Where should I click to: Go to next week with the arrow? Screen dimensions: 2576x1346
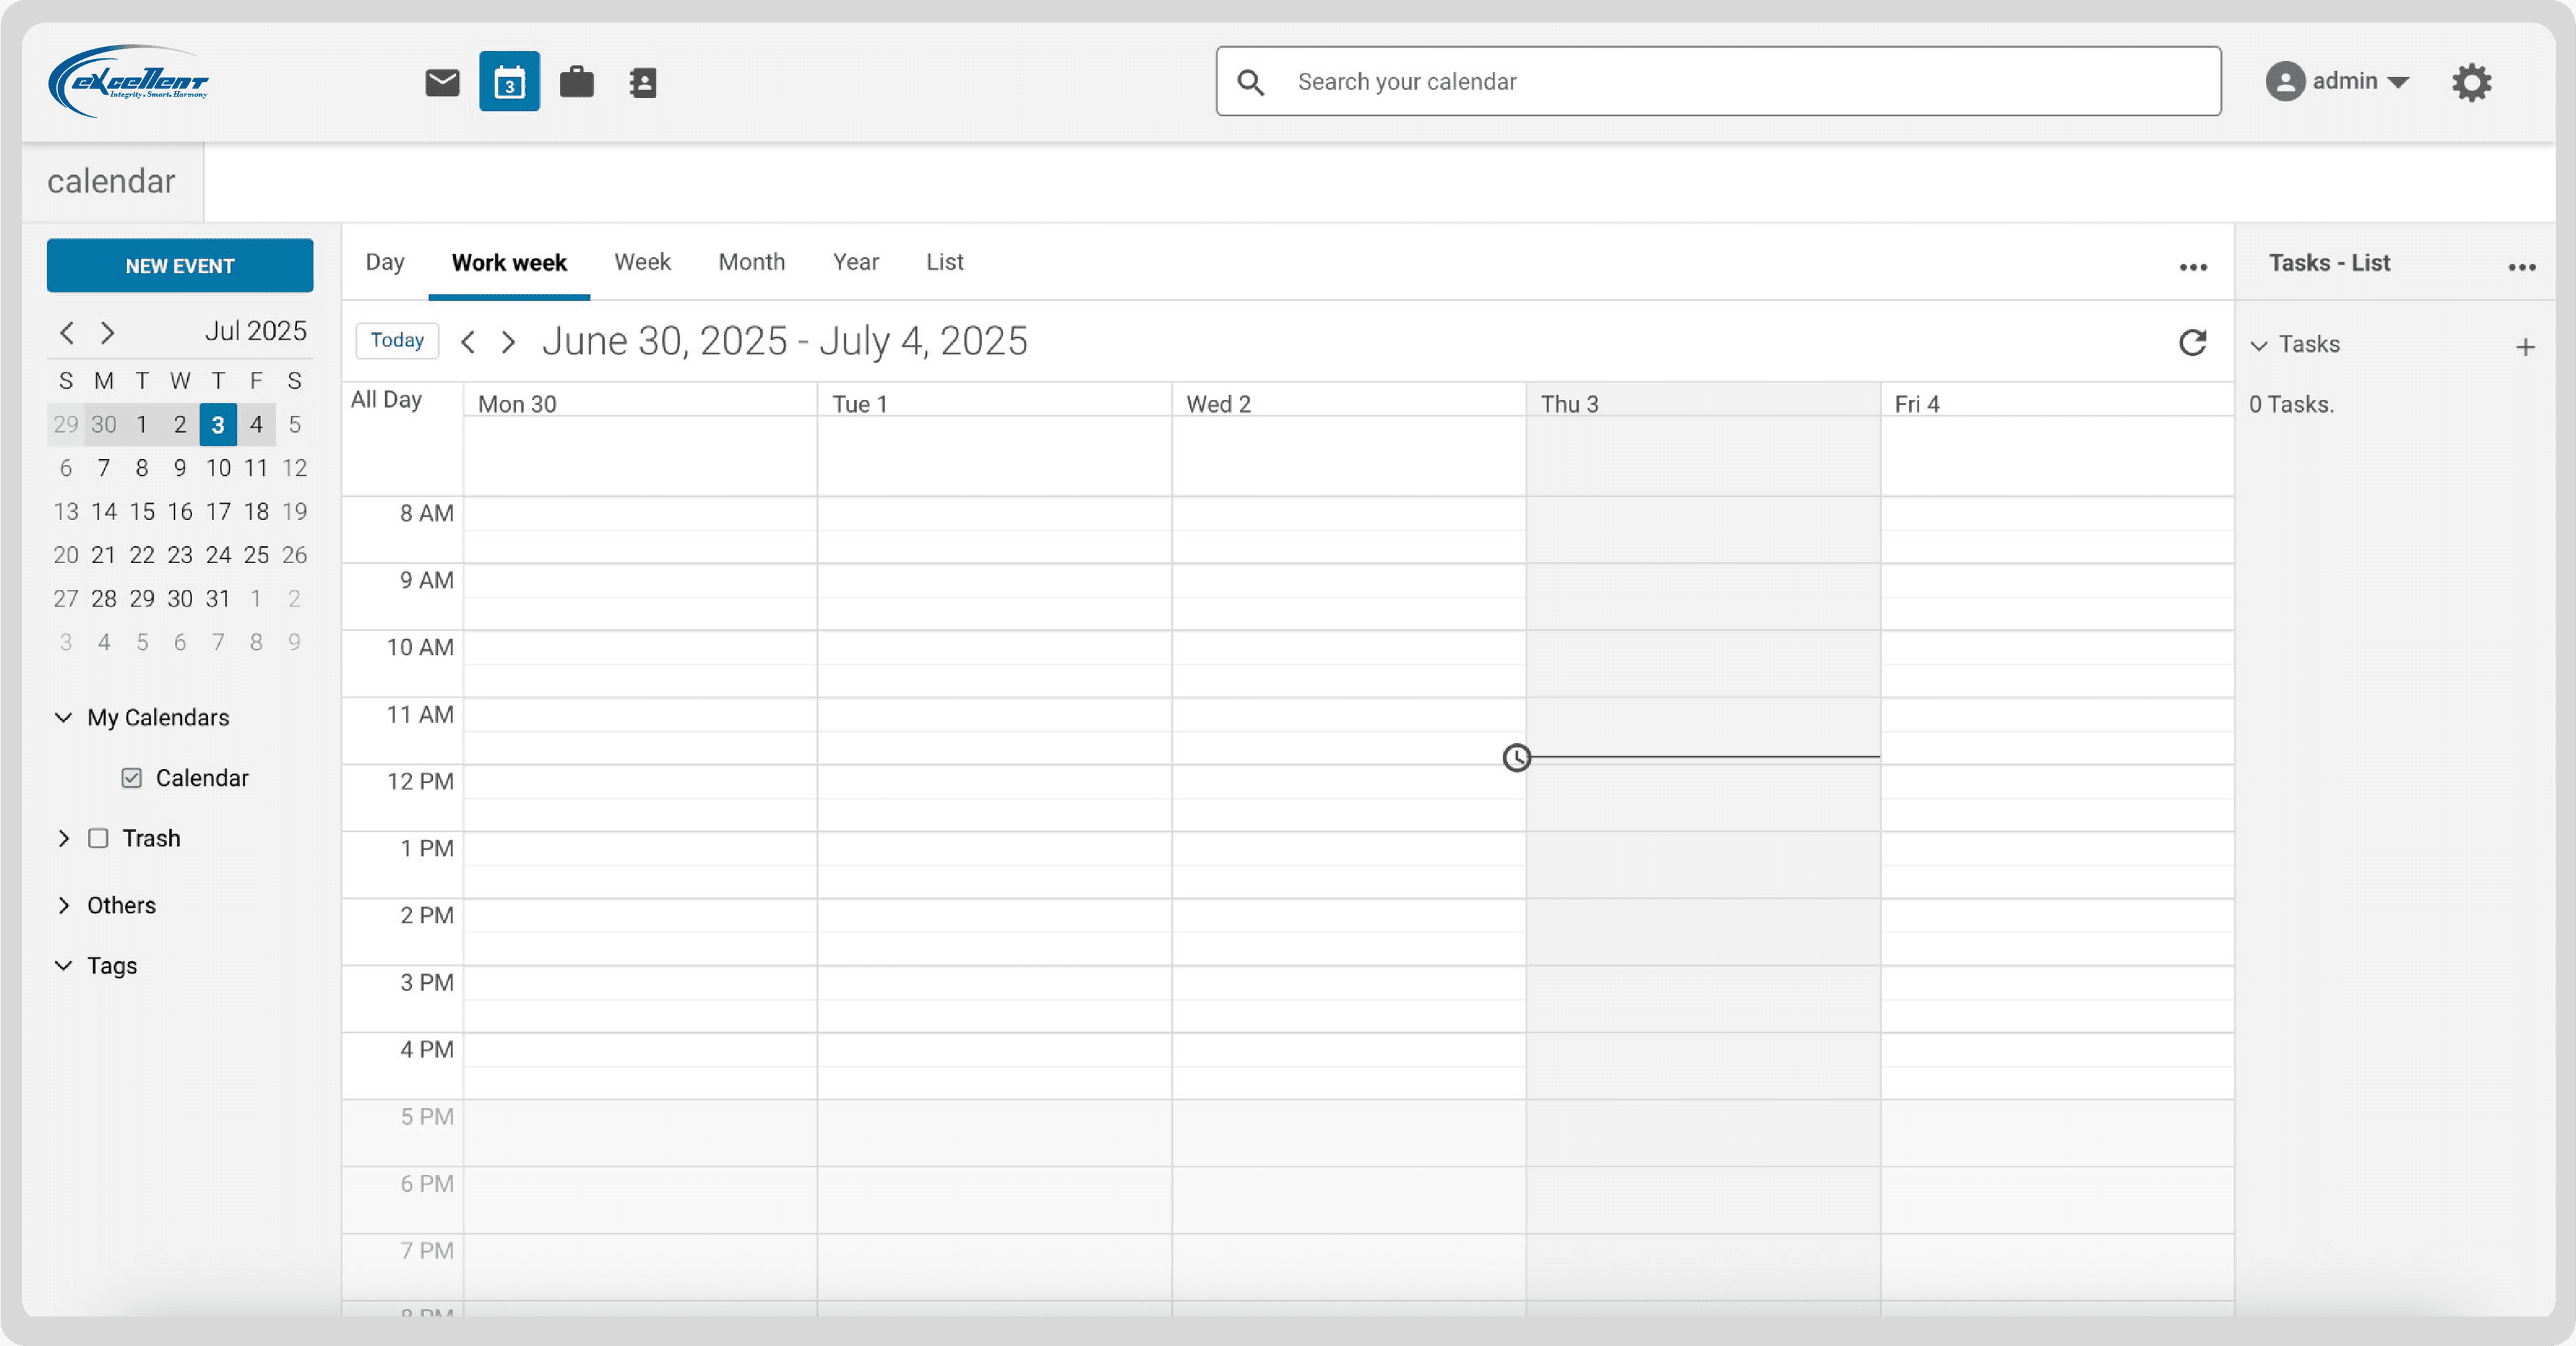[508, 341]
